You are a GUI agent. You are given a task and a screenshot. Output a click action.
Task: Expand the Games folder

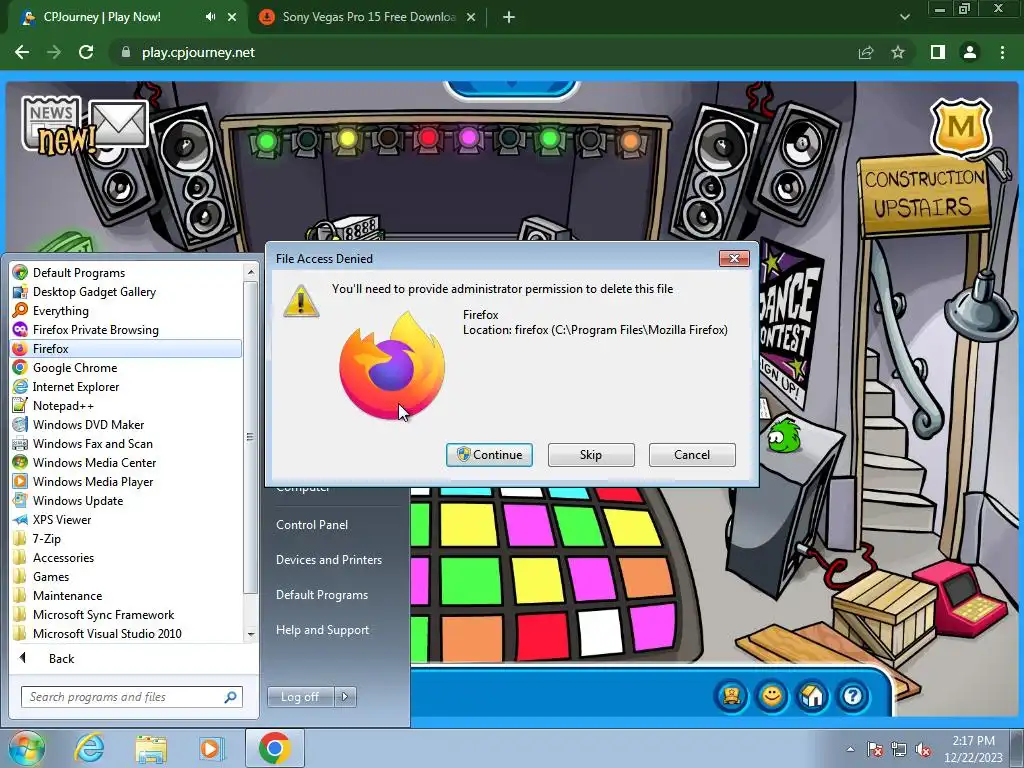(x=51, y=576)
